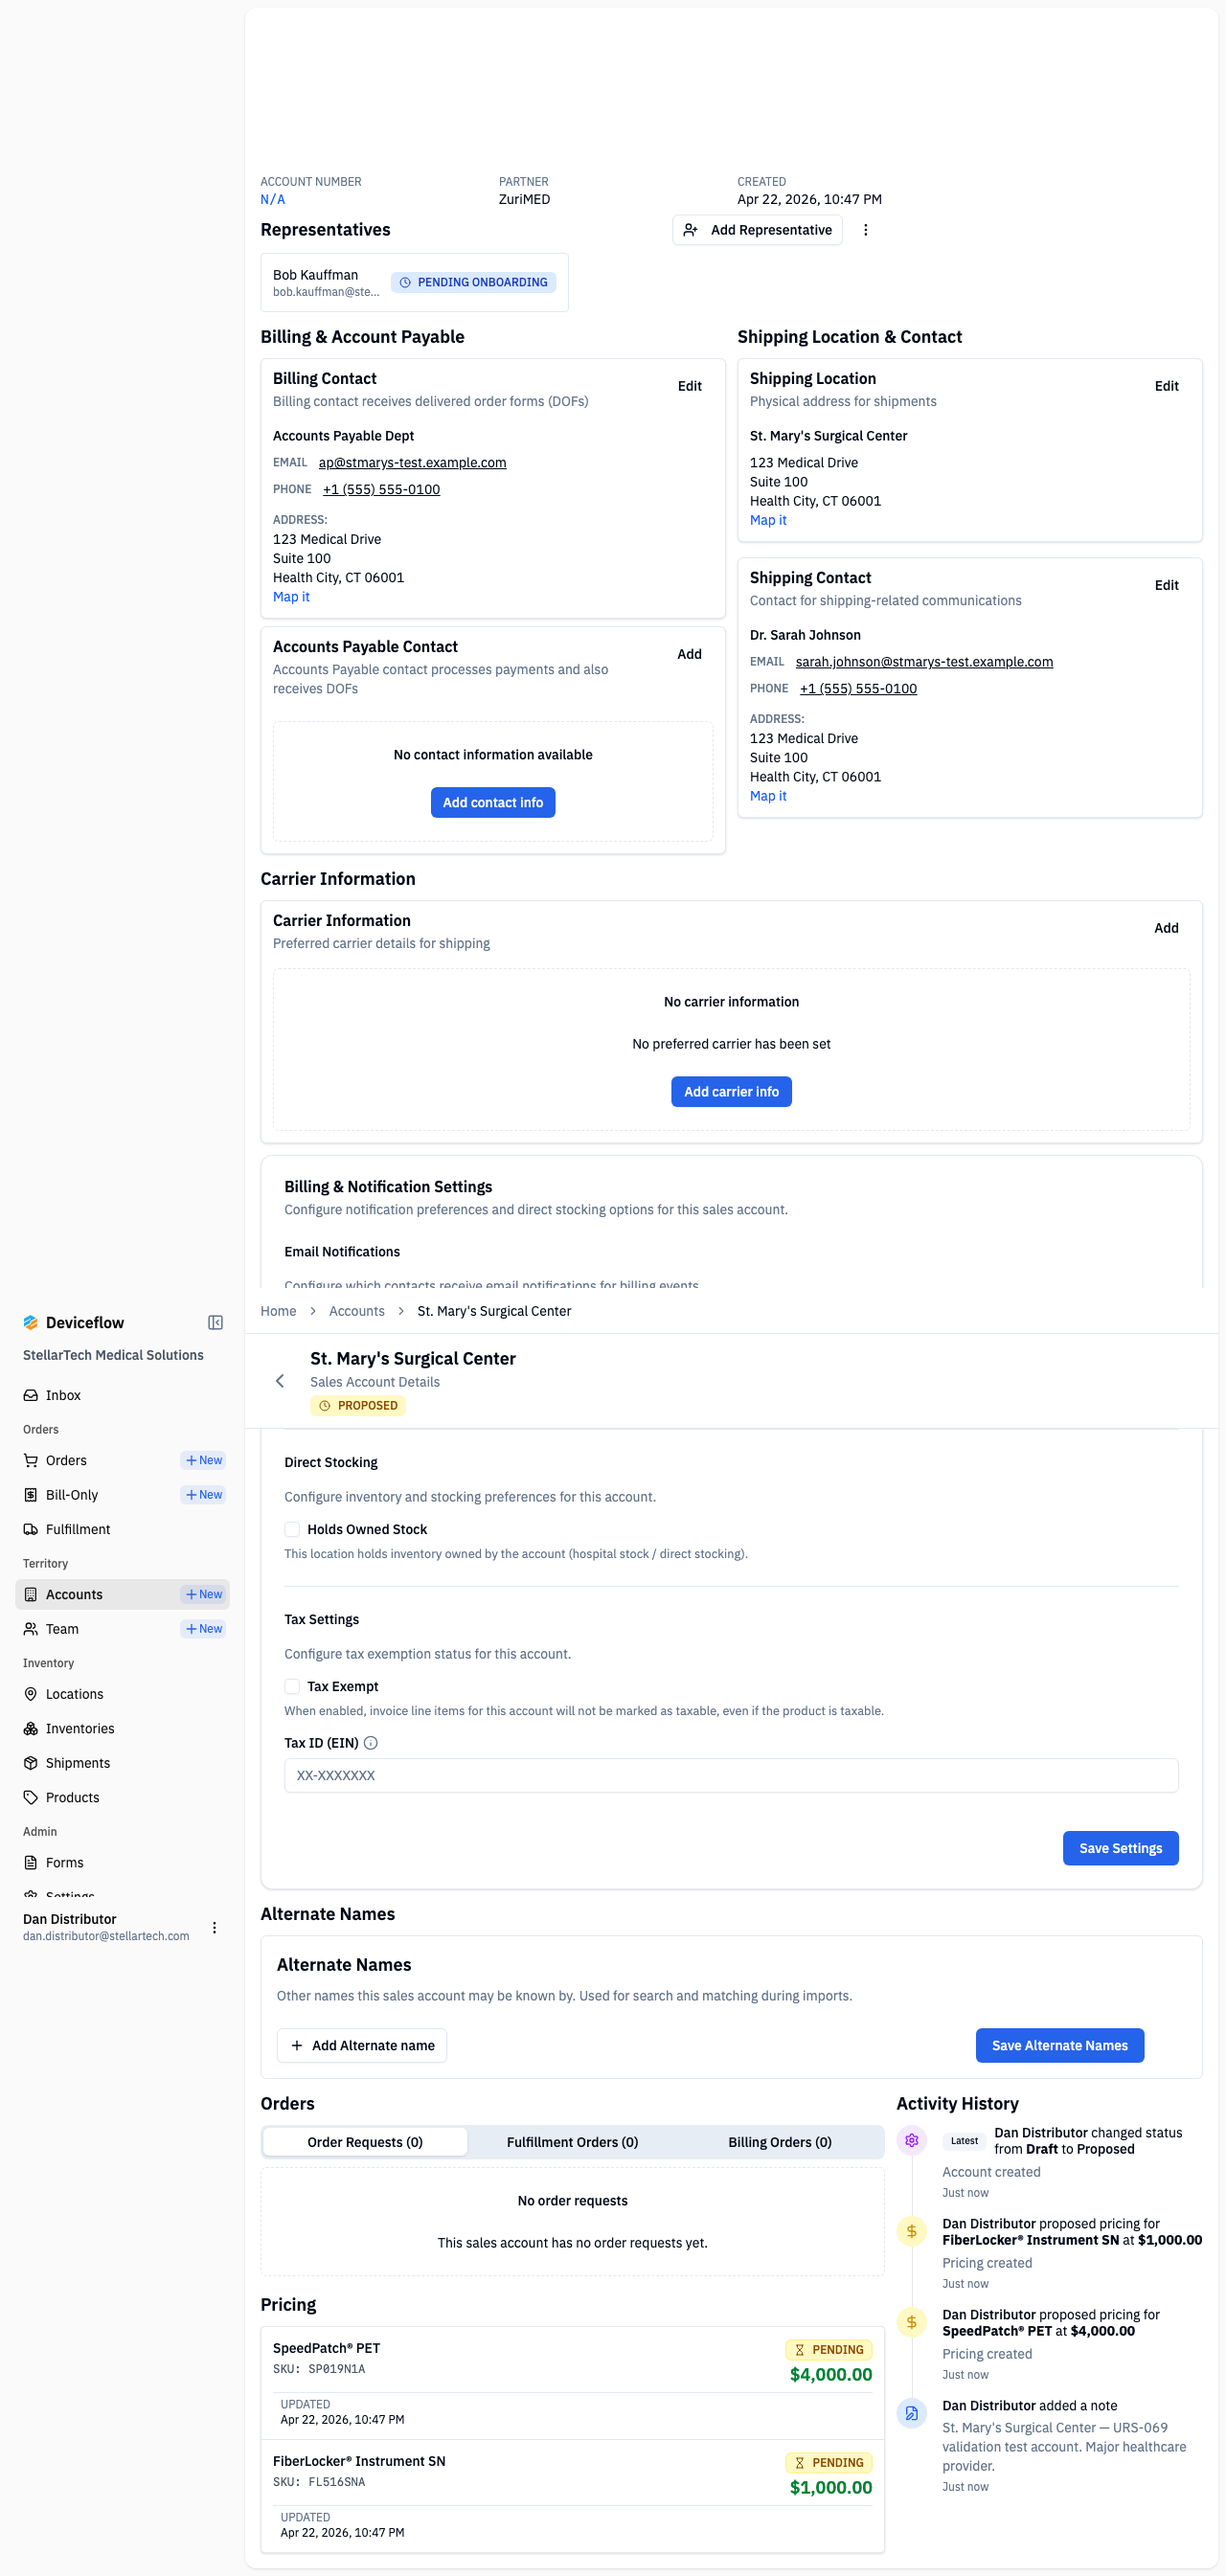Click PENDING ONBOARDING badge
This screenshot has width=1226, height=2576.
(x=473, y=282)
